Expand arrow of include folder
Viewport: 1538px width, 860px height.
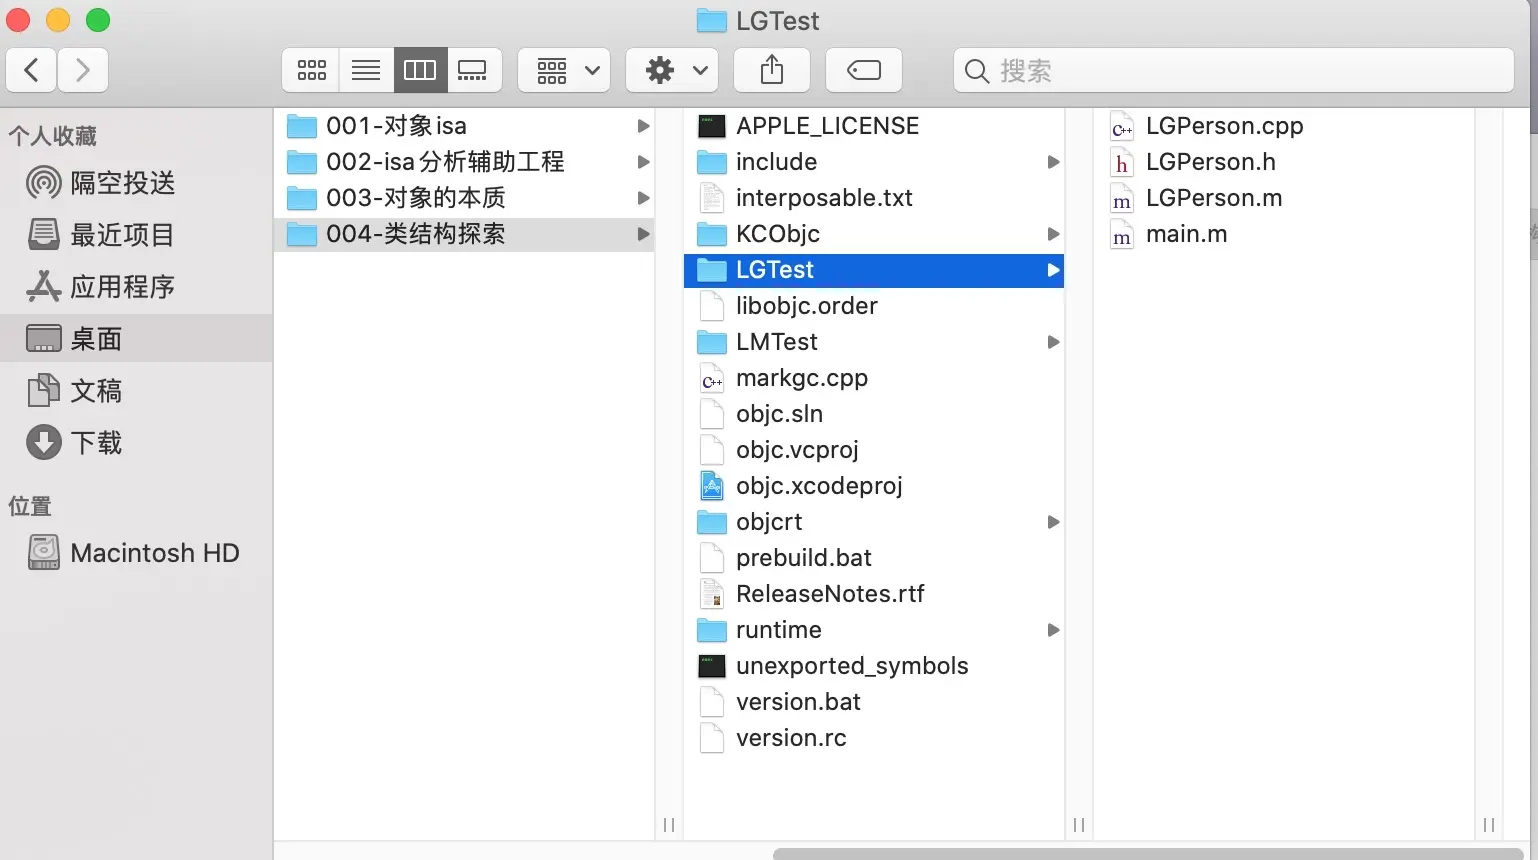click(1053, 162)
